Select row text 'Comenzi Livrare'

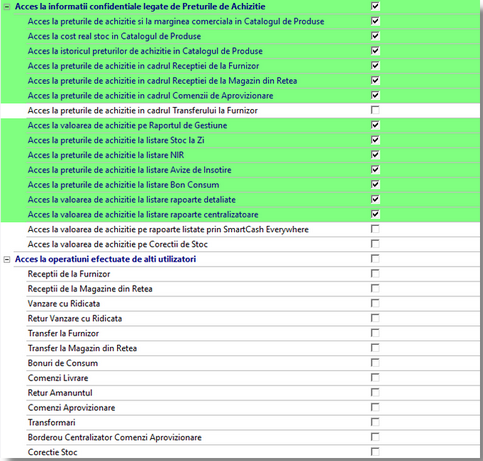[x=58, y=378]
